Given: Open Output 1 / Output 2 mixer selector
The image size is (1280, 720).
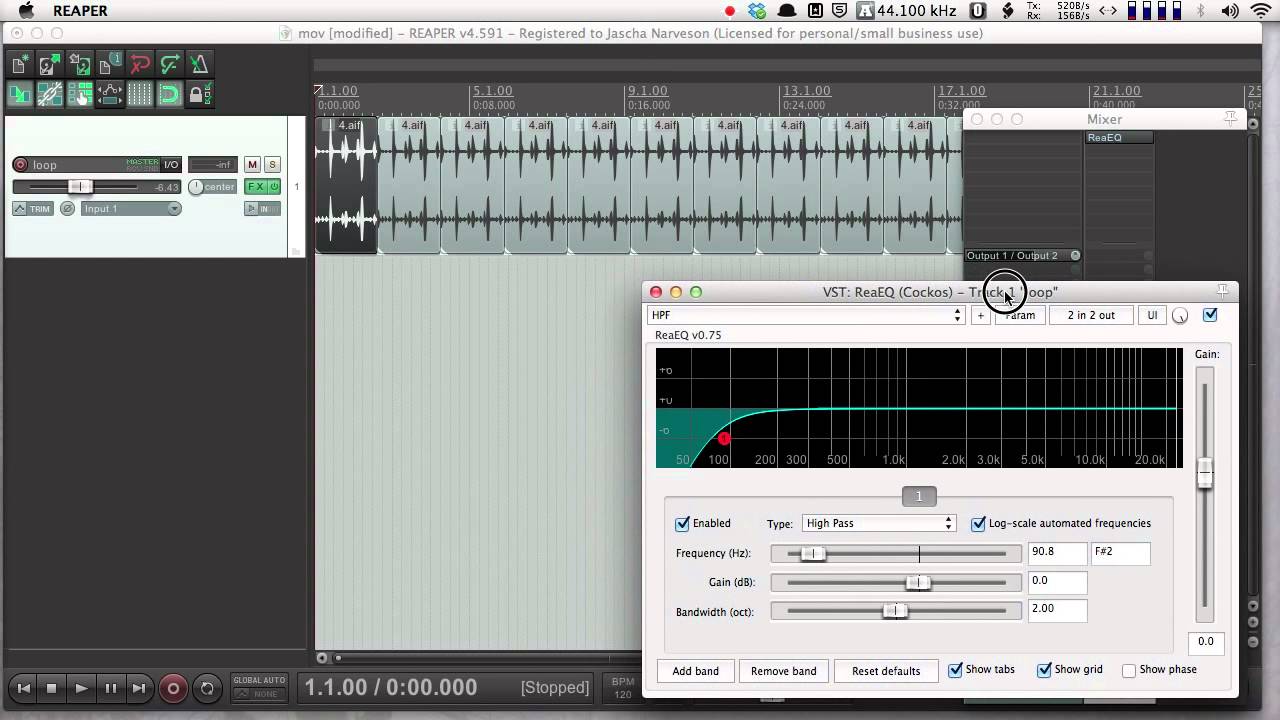Looking at the screenshot, I should click(x=1023, y=256).
